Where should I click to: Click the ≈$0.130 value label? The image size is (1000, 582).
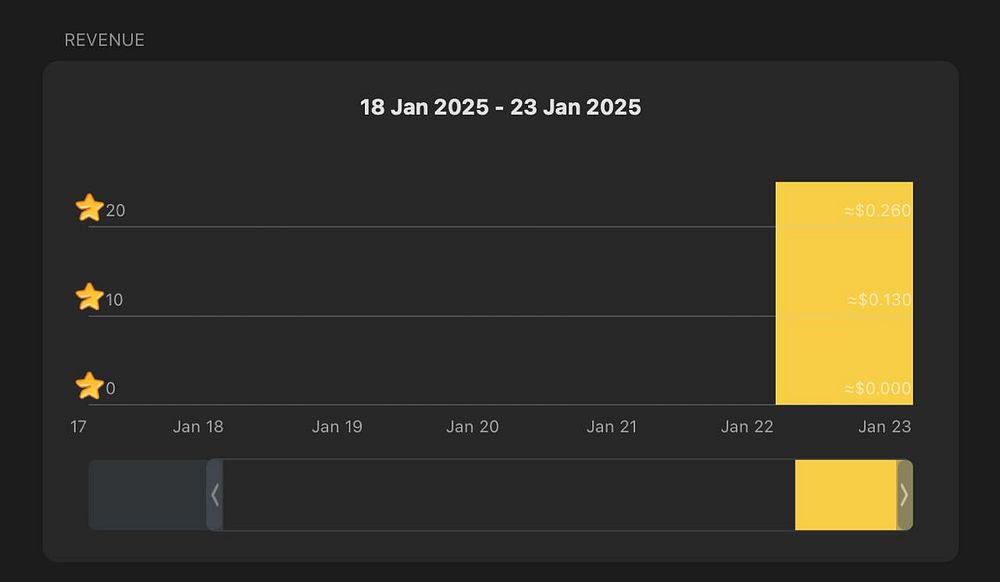tap(879, 300)
